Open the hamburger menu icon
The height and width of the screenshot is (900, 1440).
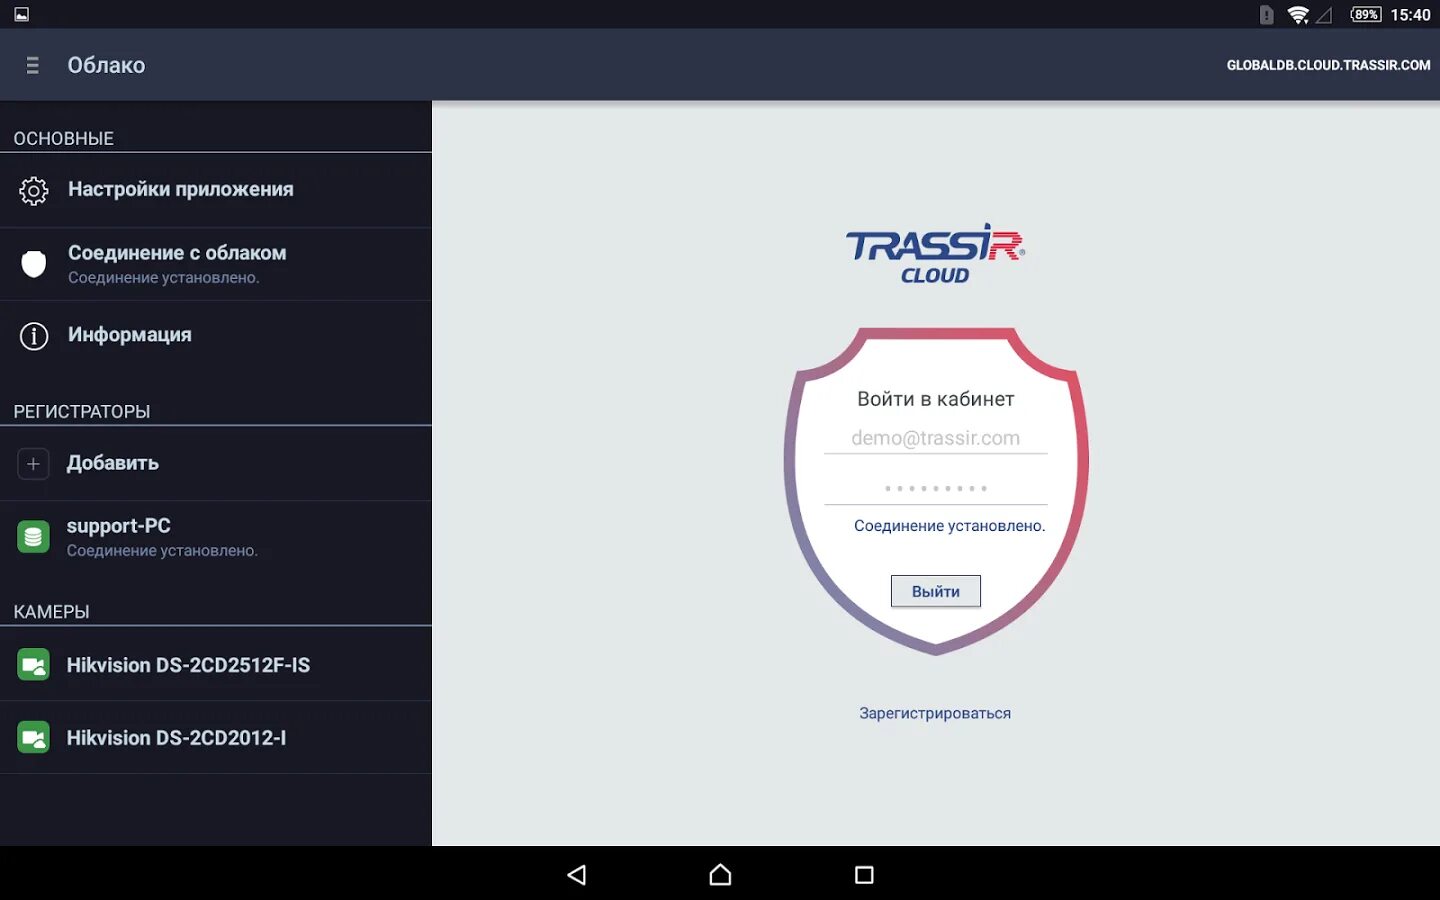pyautogui.click(x=33, y=65)
